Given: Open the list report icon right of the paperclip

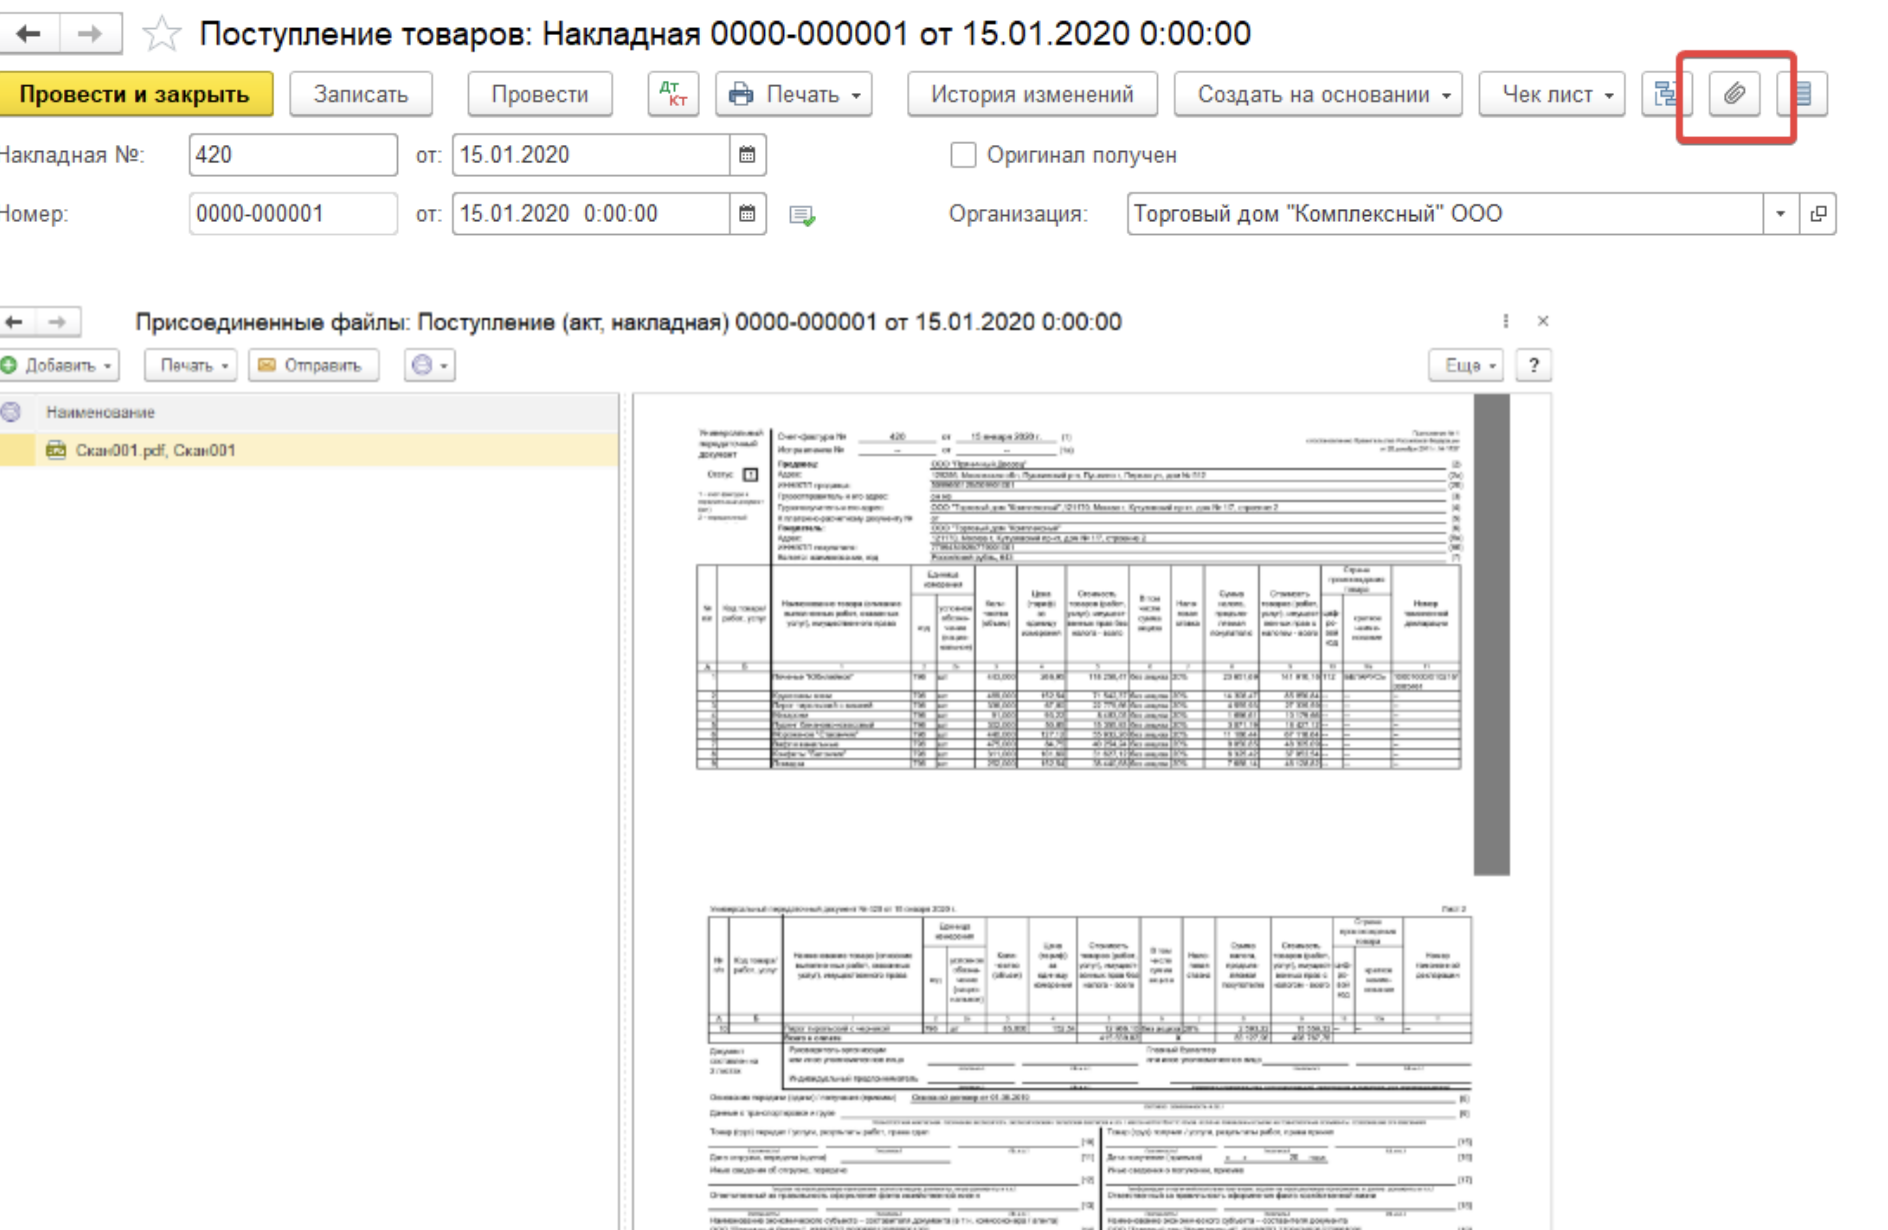Looking at the screenshot, I should 1802,94.
